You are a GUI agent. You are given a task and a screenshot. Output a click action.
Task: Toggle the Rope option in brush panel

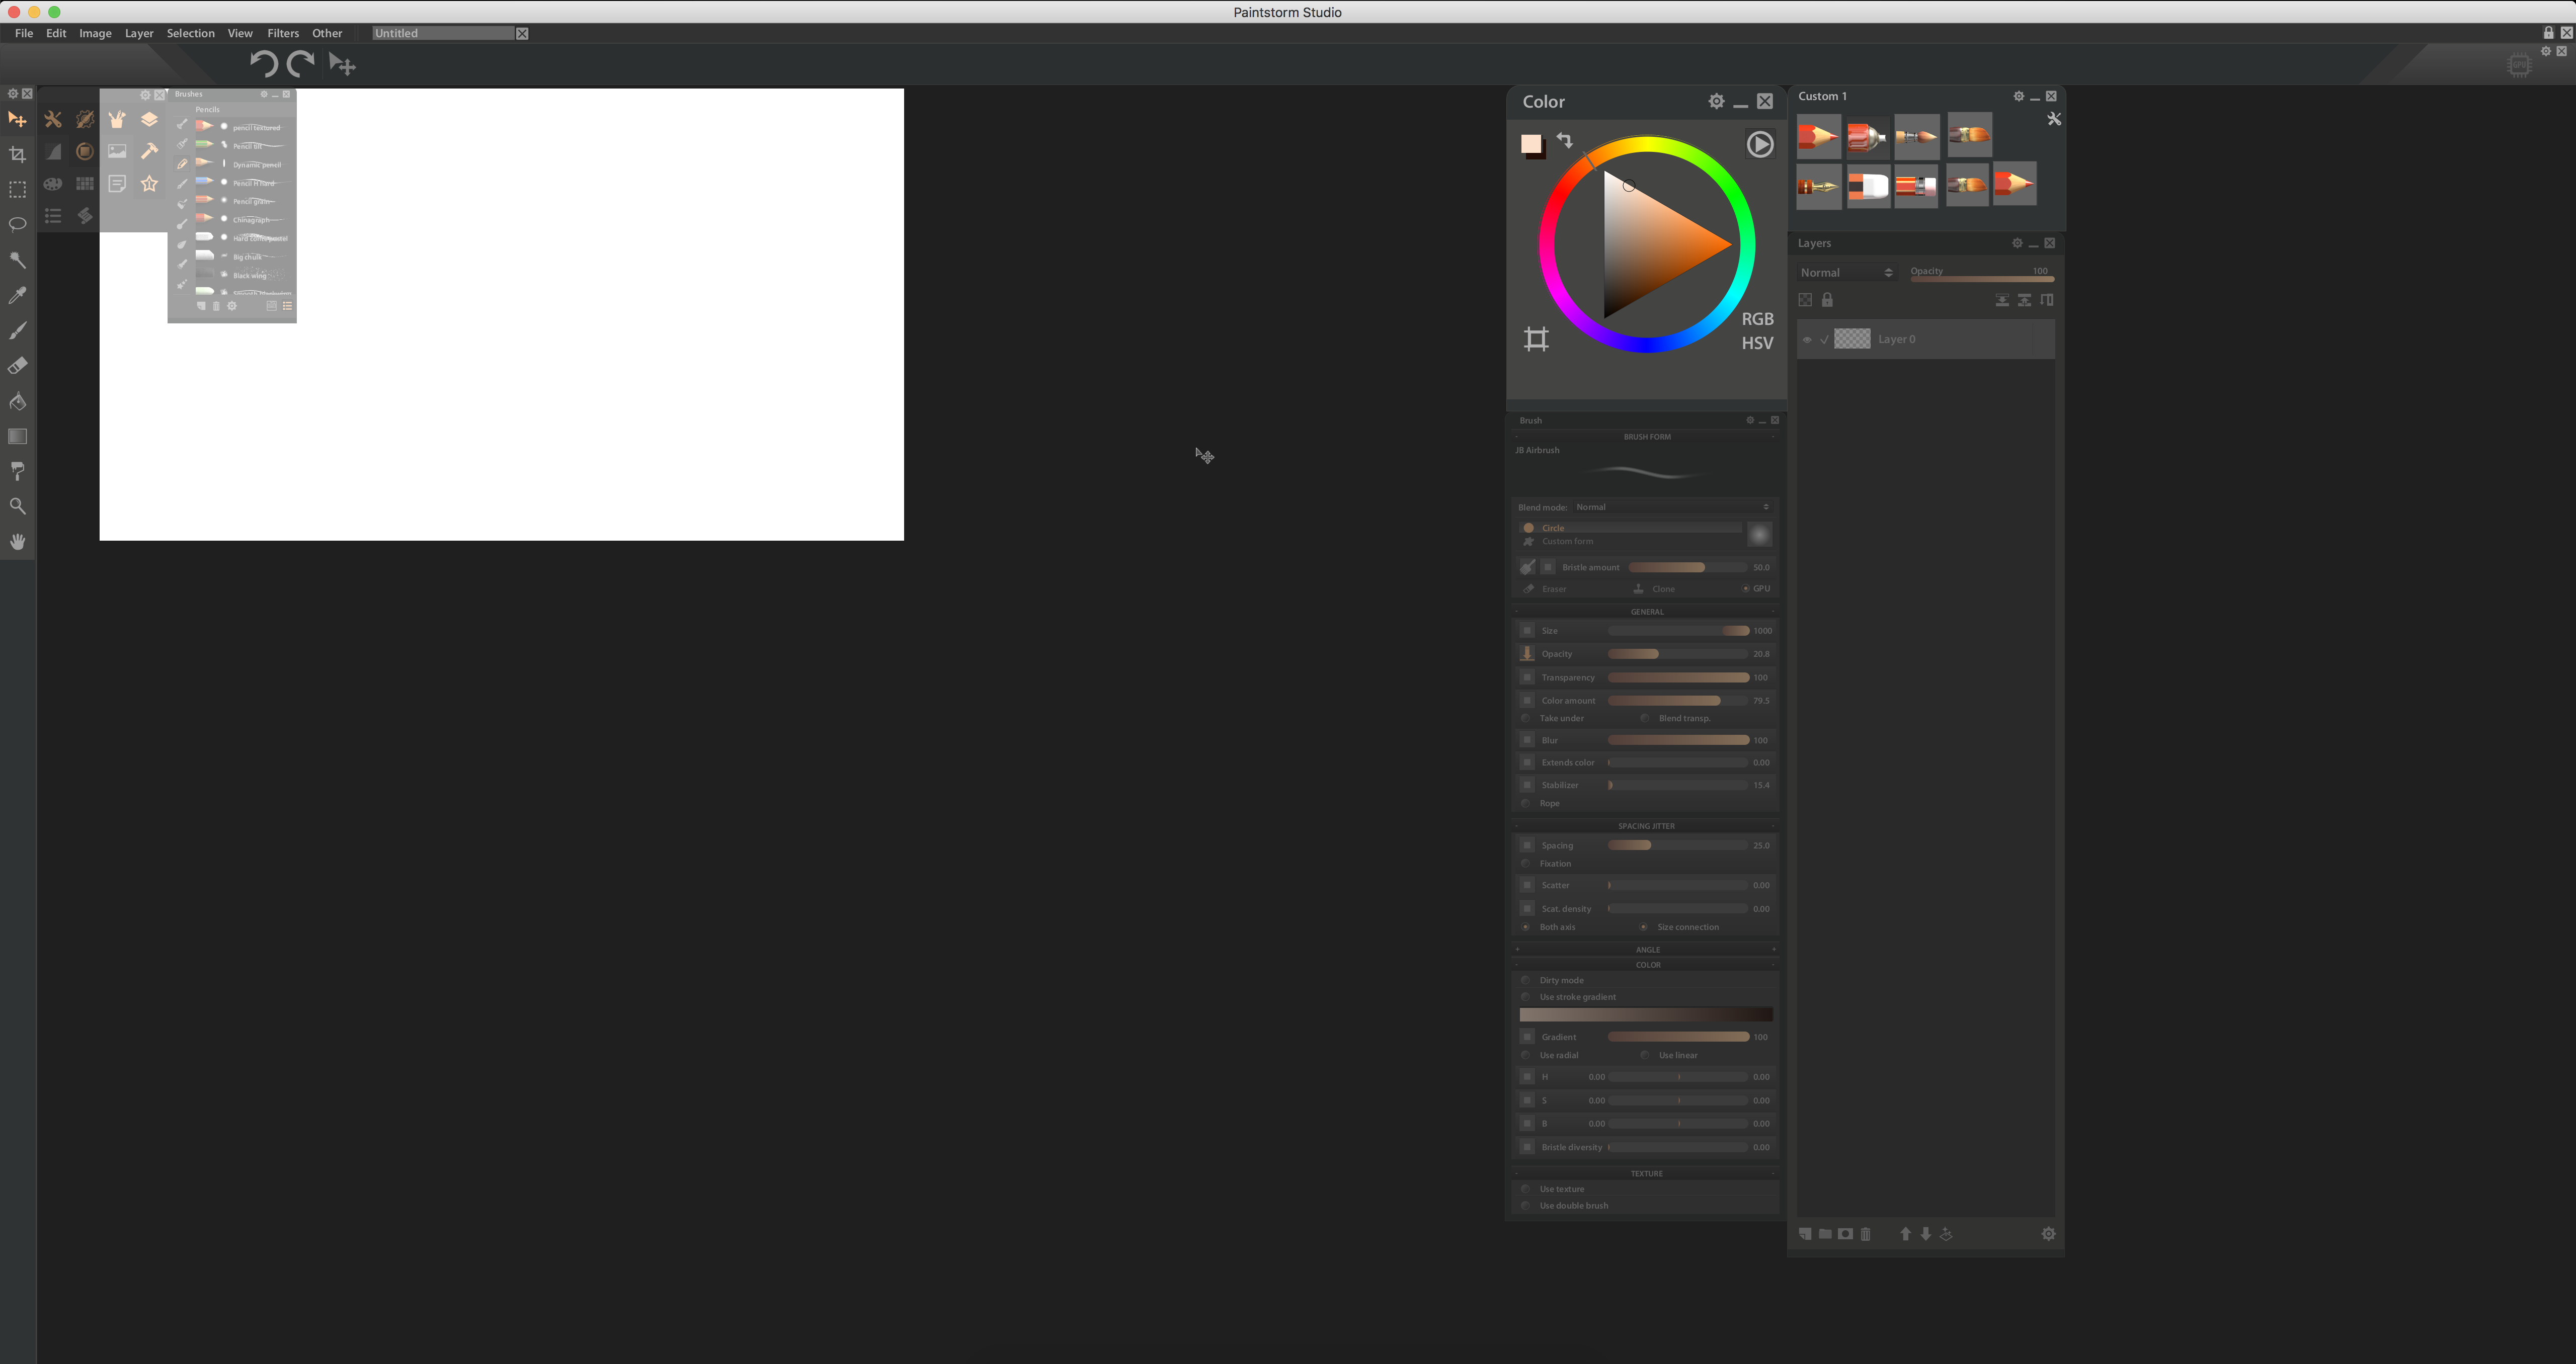1526,803
